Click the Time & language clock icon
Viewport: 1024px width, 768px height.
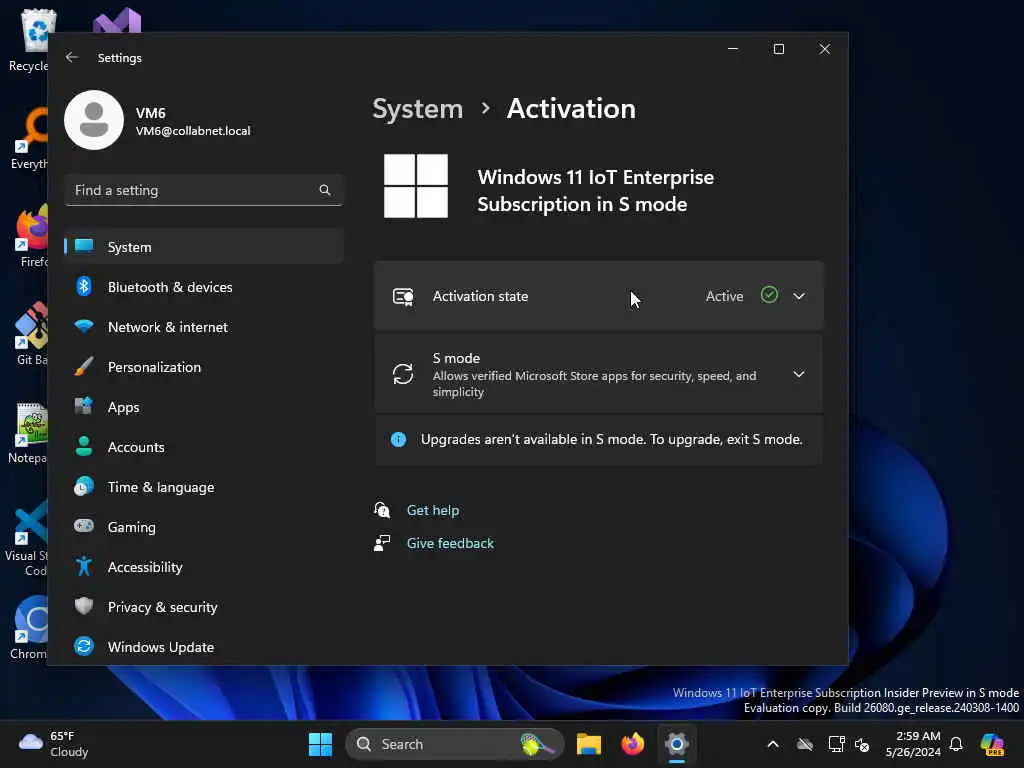pos(84,487)
